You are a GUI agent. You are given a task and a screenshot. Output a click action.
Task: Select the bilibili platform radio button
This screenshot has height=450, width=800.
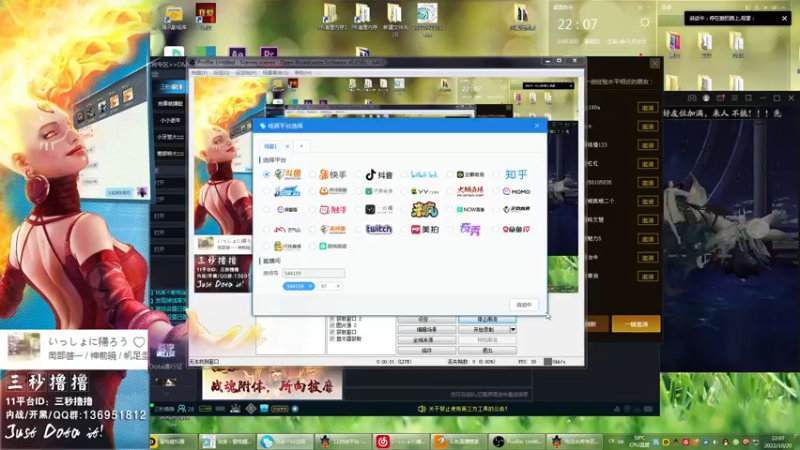coord(404,174)
